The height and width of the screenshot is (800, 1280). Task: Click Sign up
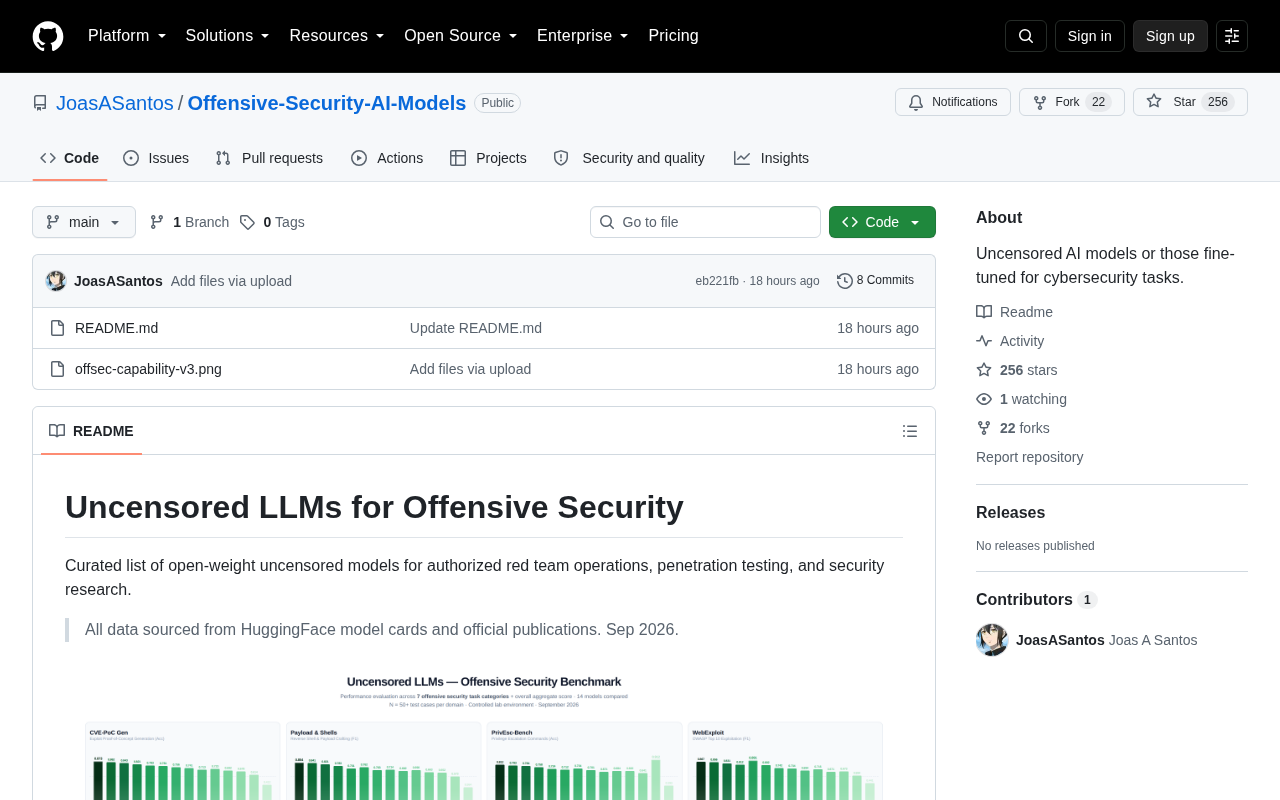1170,36
